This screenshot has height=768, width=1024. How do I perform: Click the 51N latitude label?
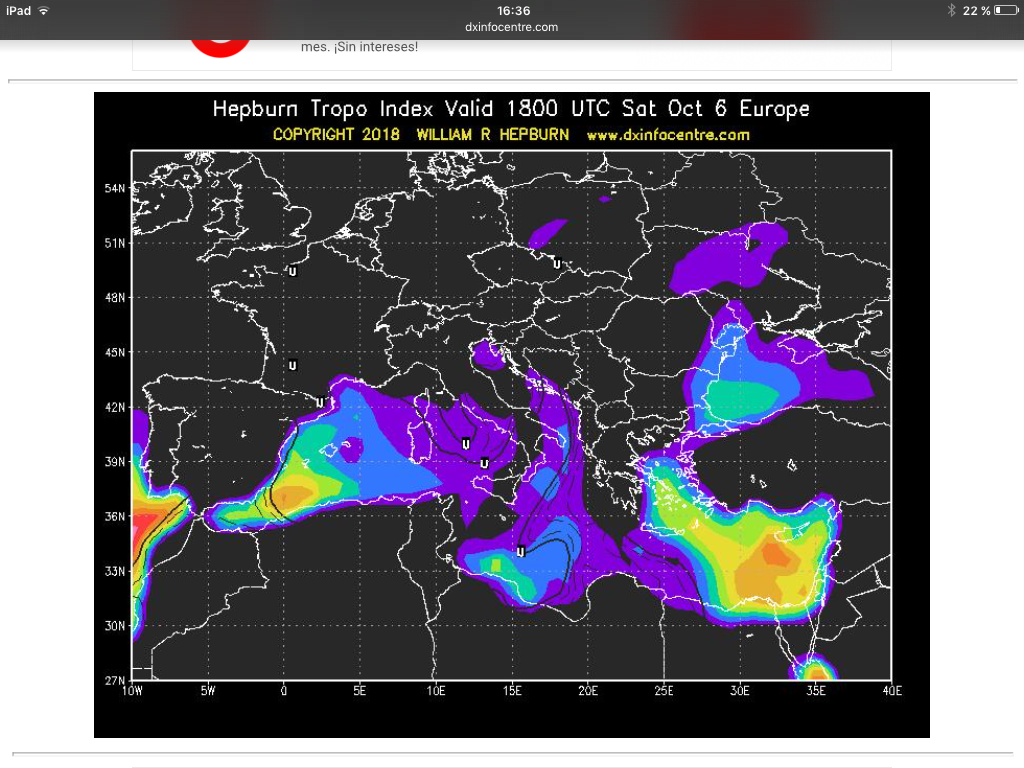pyautogui.click(x=114, y=244)
